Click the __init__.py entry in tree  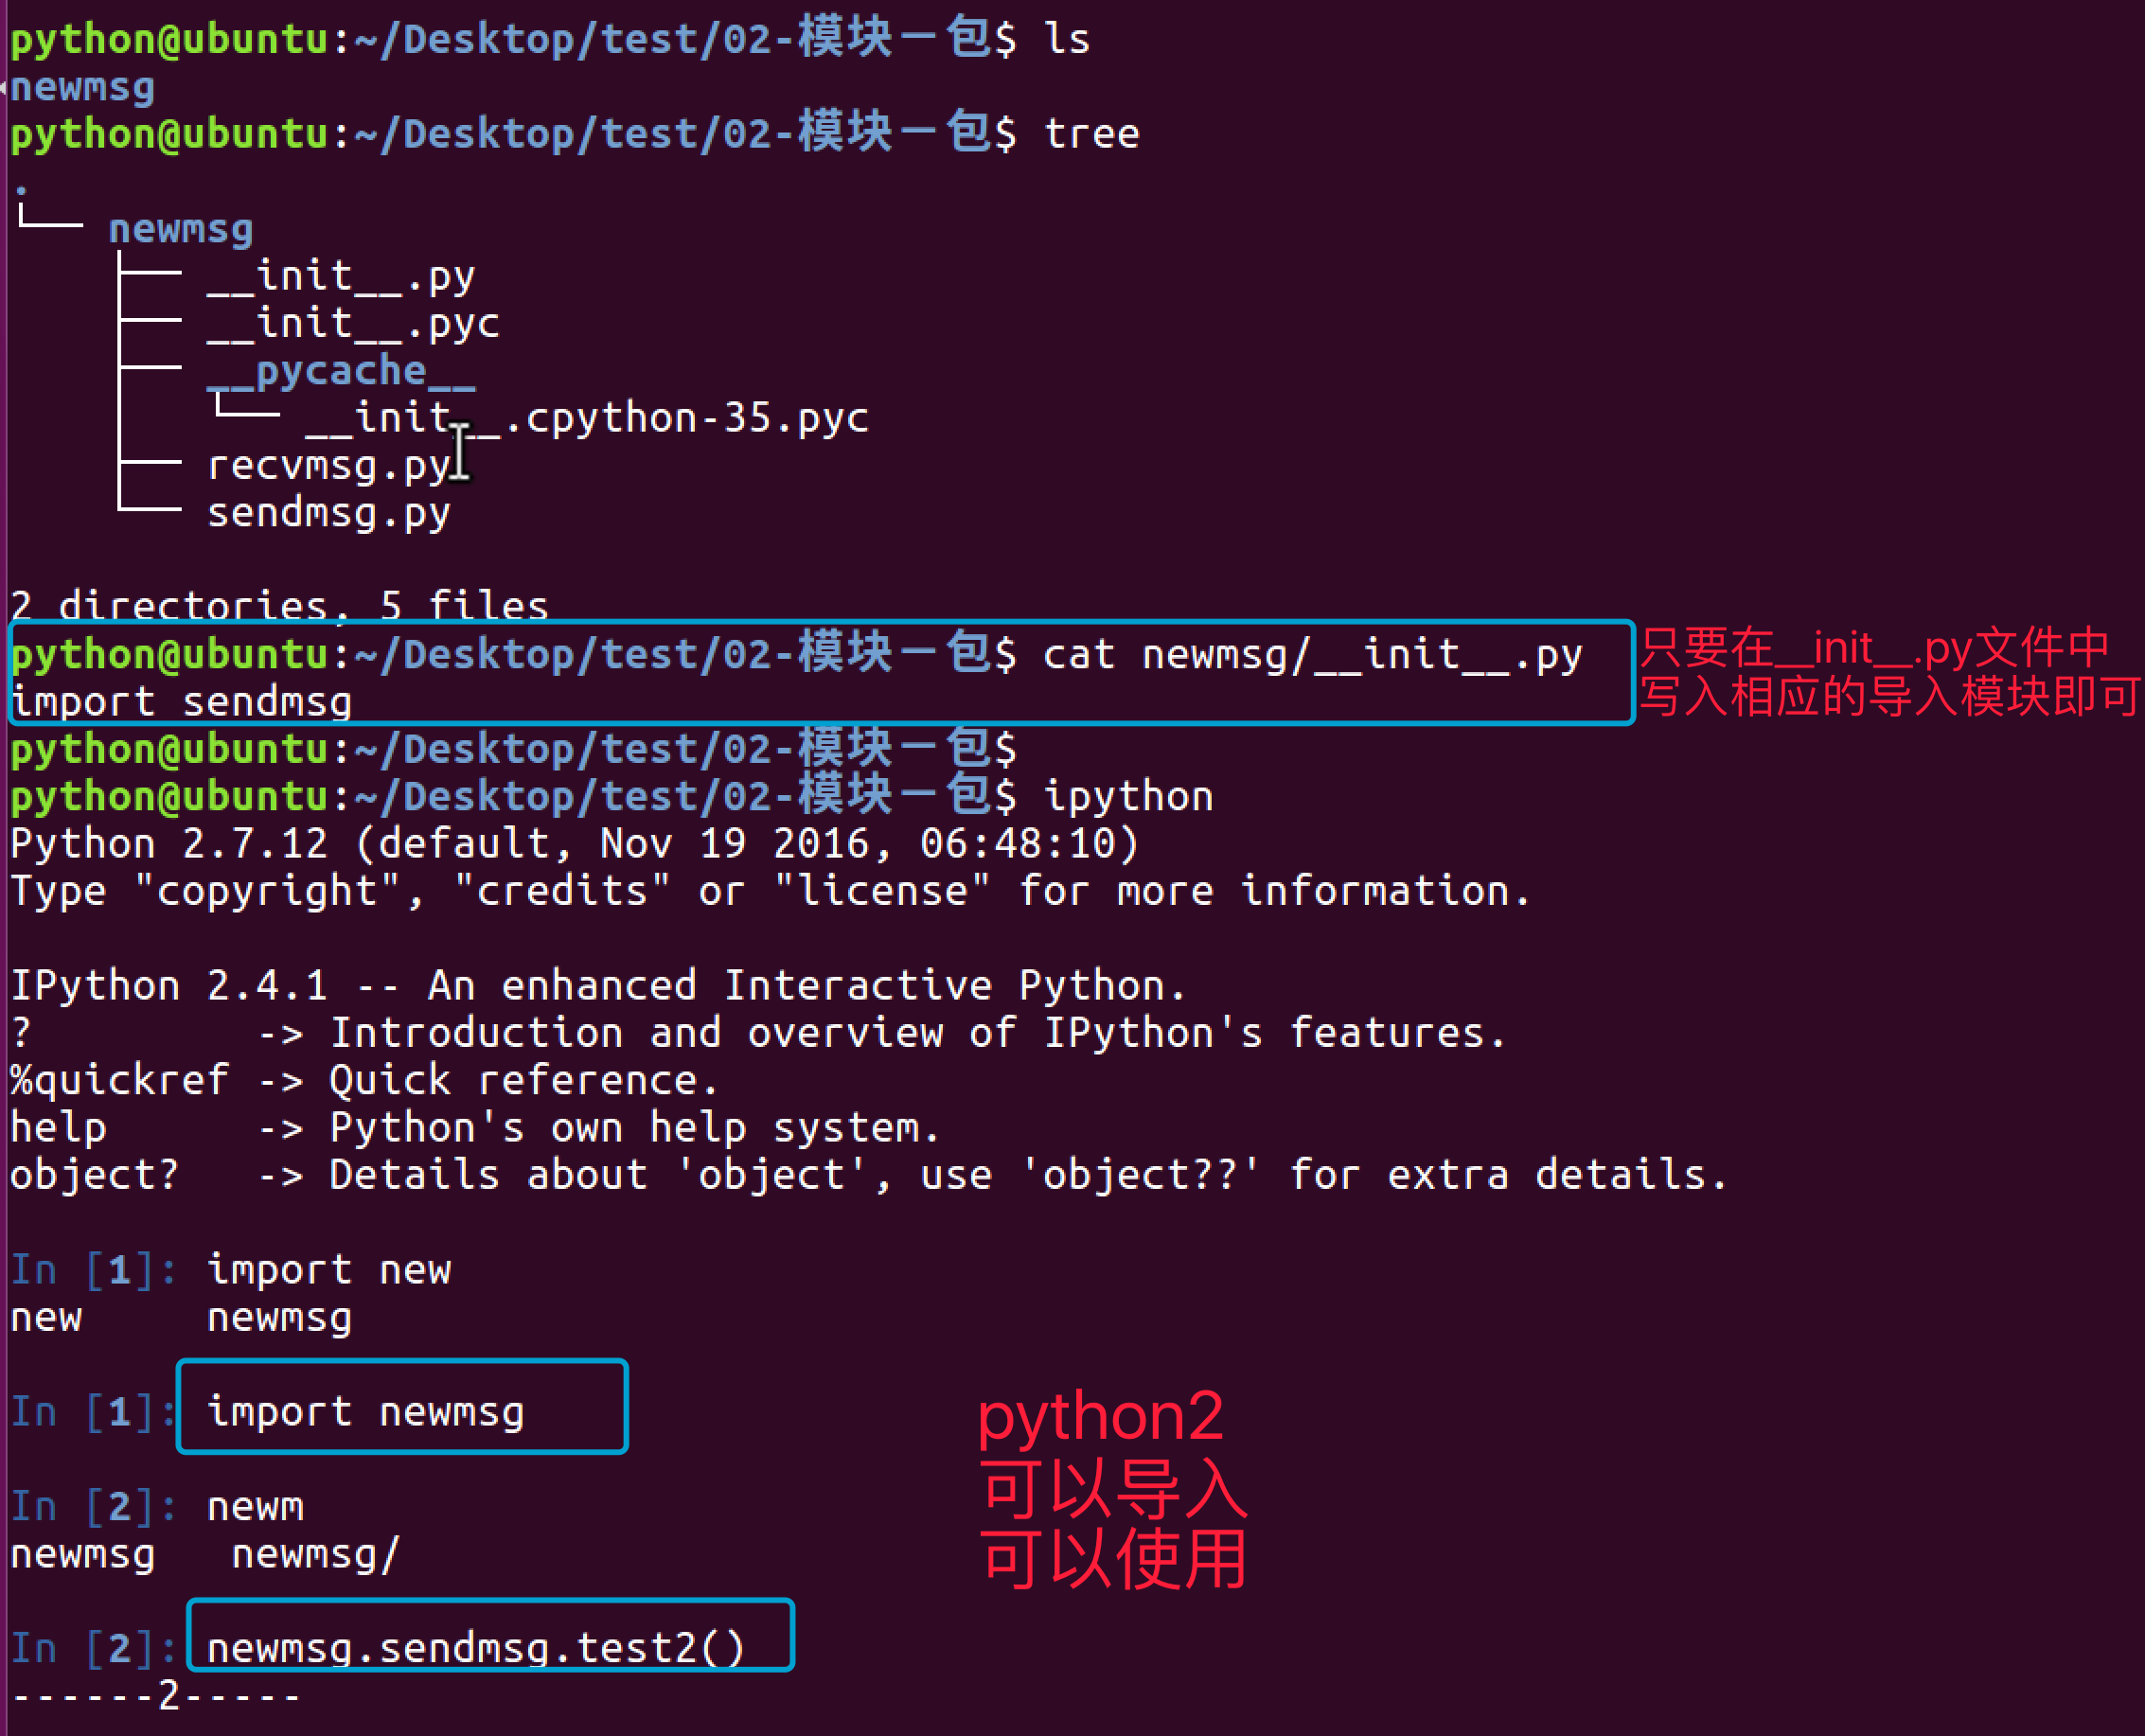tap(340, 277)
